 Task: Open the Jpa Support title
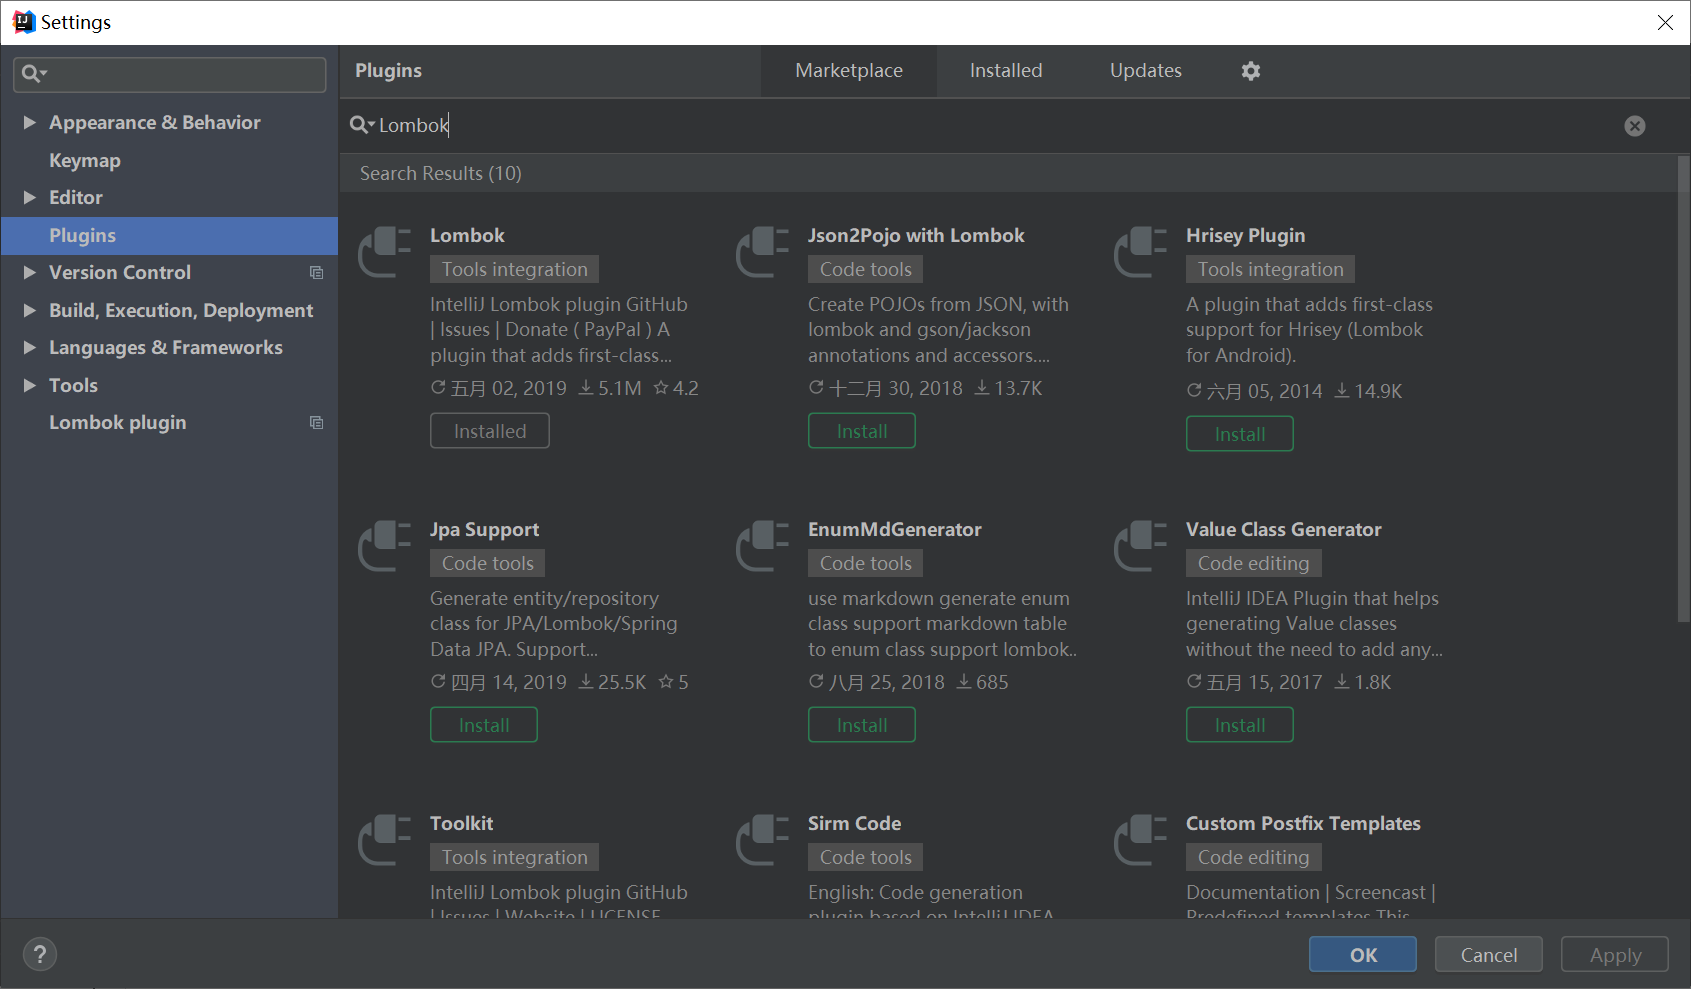(484, 530)
